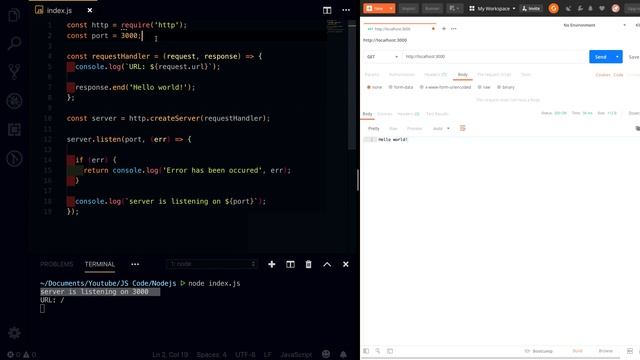The height and width of the screenshot is (360, 640).
Task: Open the Debug view in VS Code sidebar
Action: point(14,101)
